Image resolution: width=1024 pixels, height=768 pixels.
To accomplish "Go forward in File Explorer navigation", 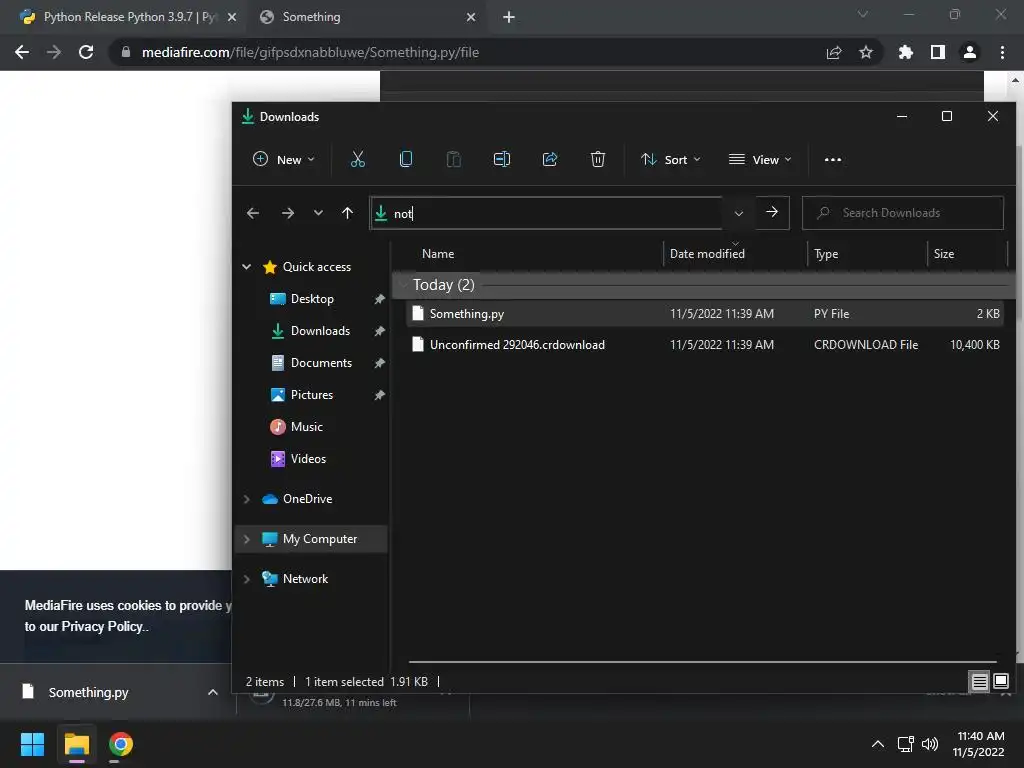I will (287, 213).
